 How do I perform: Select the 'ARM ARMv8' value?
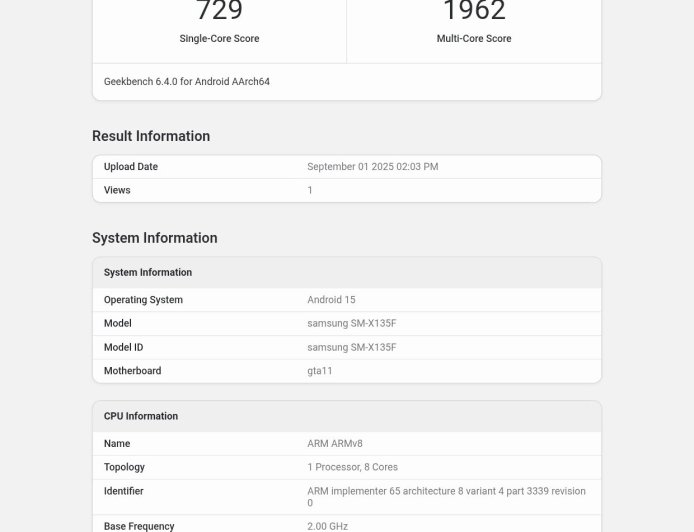(335, 443)
